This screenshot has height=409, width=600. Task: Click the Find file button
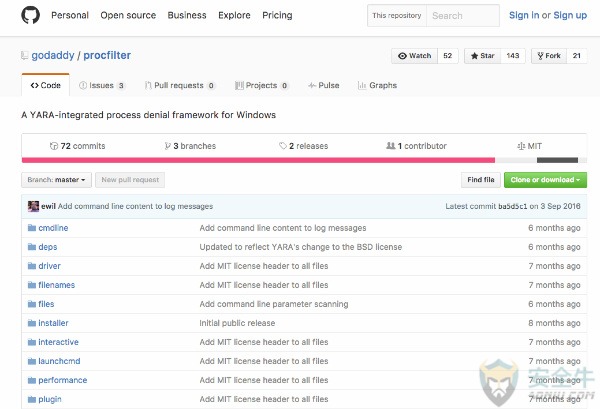[481, 180]
